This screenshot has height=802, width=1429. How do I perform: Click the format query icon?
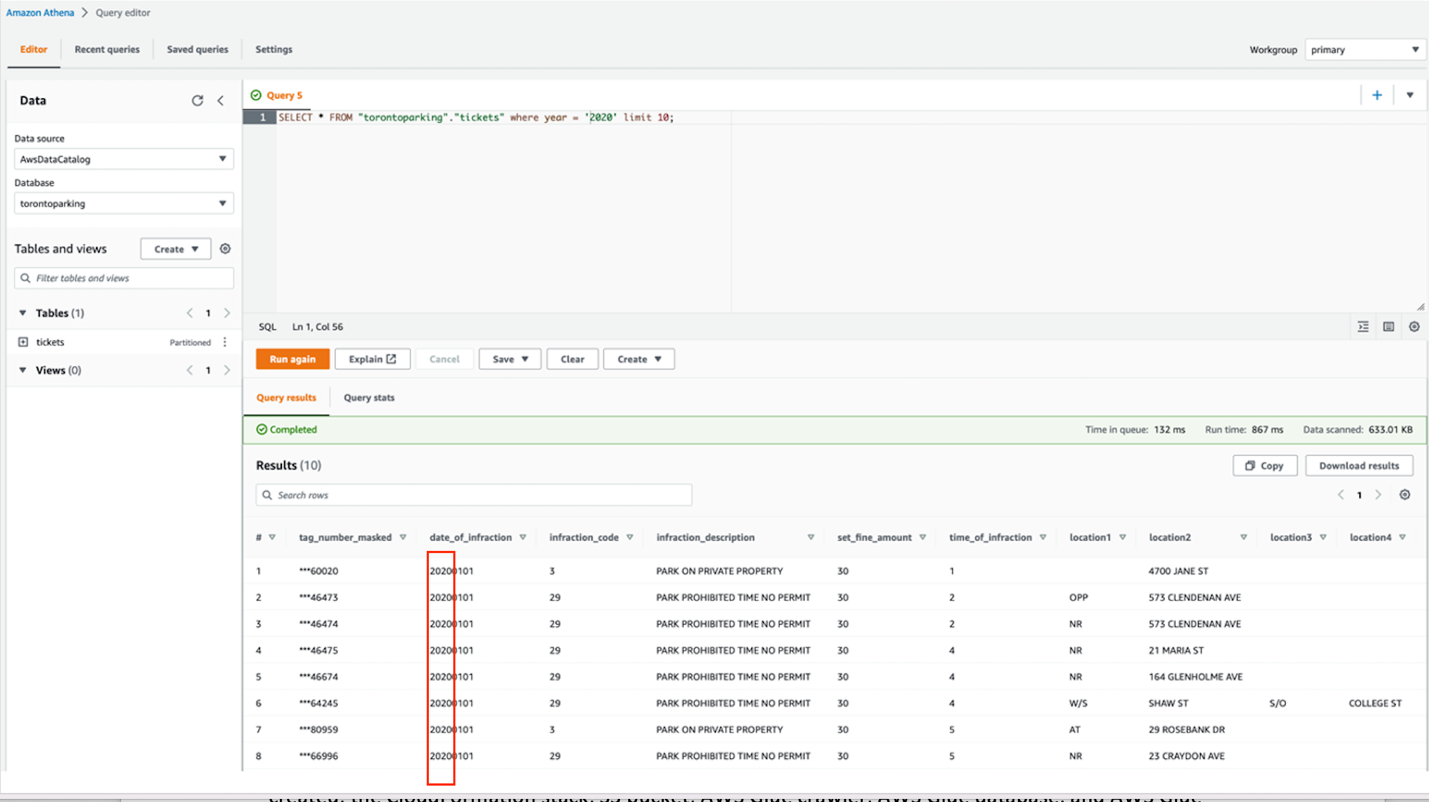point(1363,327)
